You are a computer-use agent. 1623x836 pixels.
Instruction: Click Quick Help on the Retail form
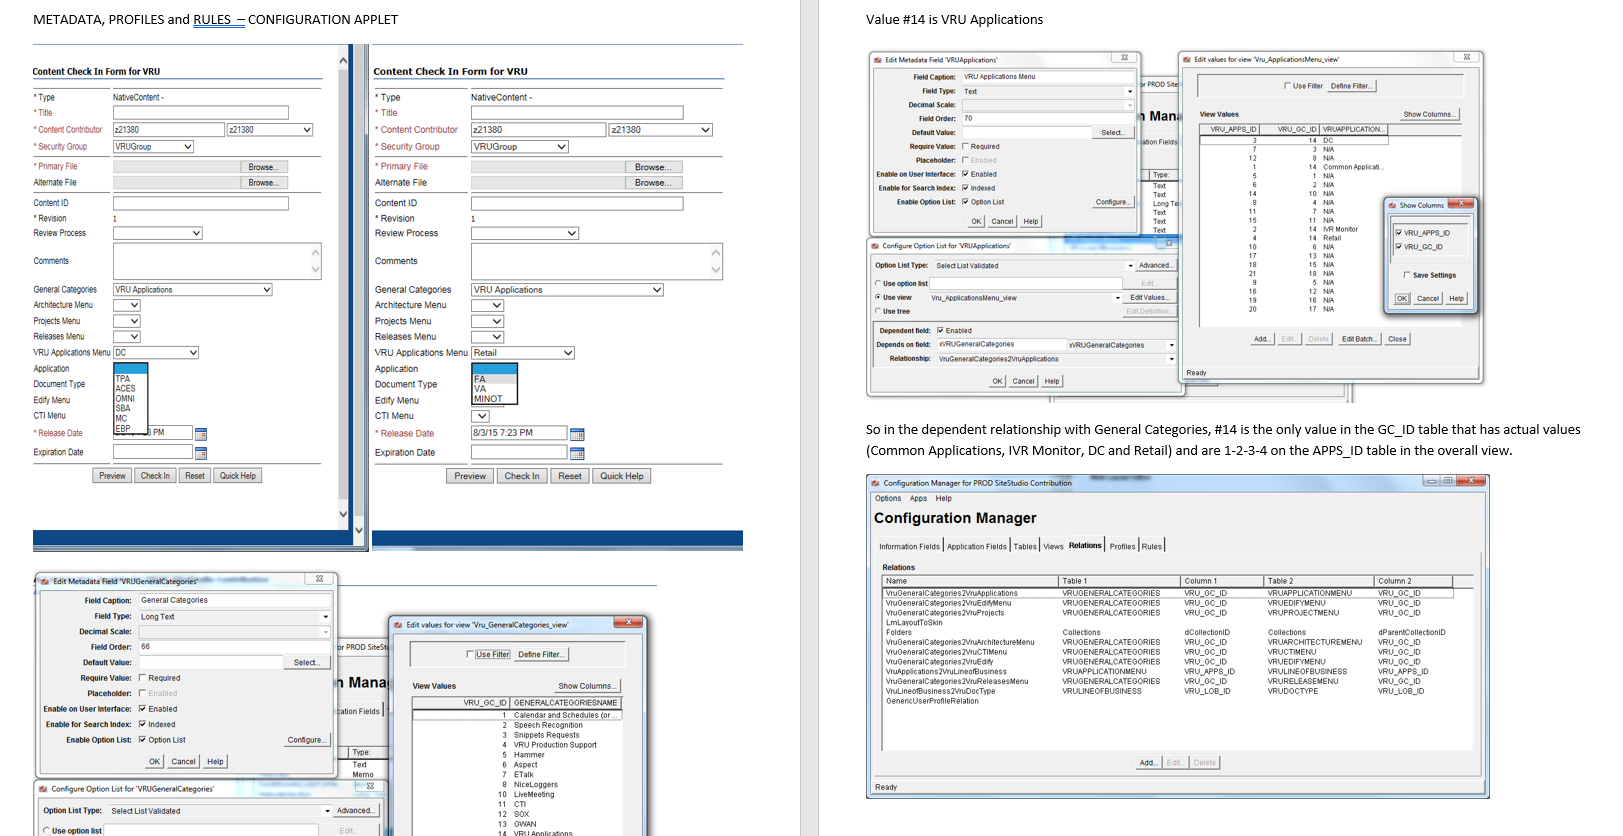tap(622, 476)
